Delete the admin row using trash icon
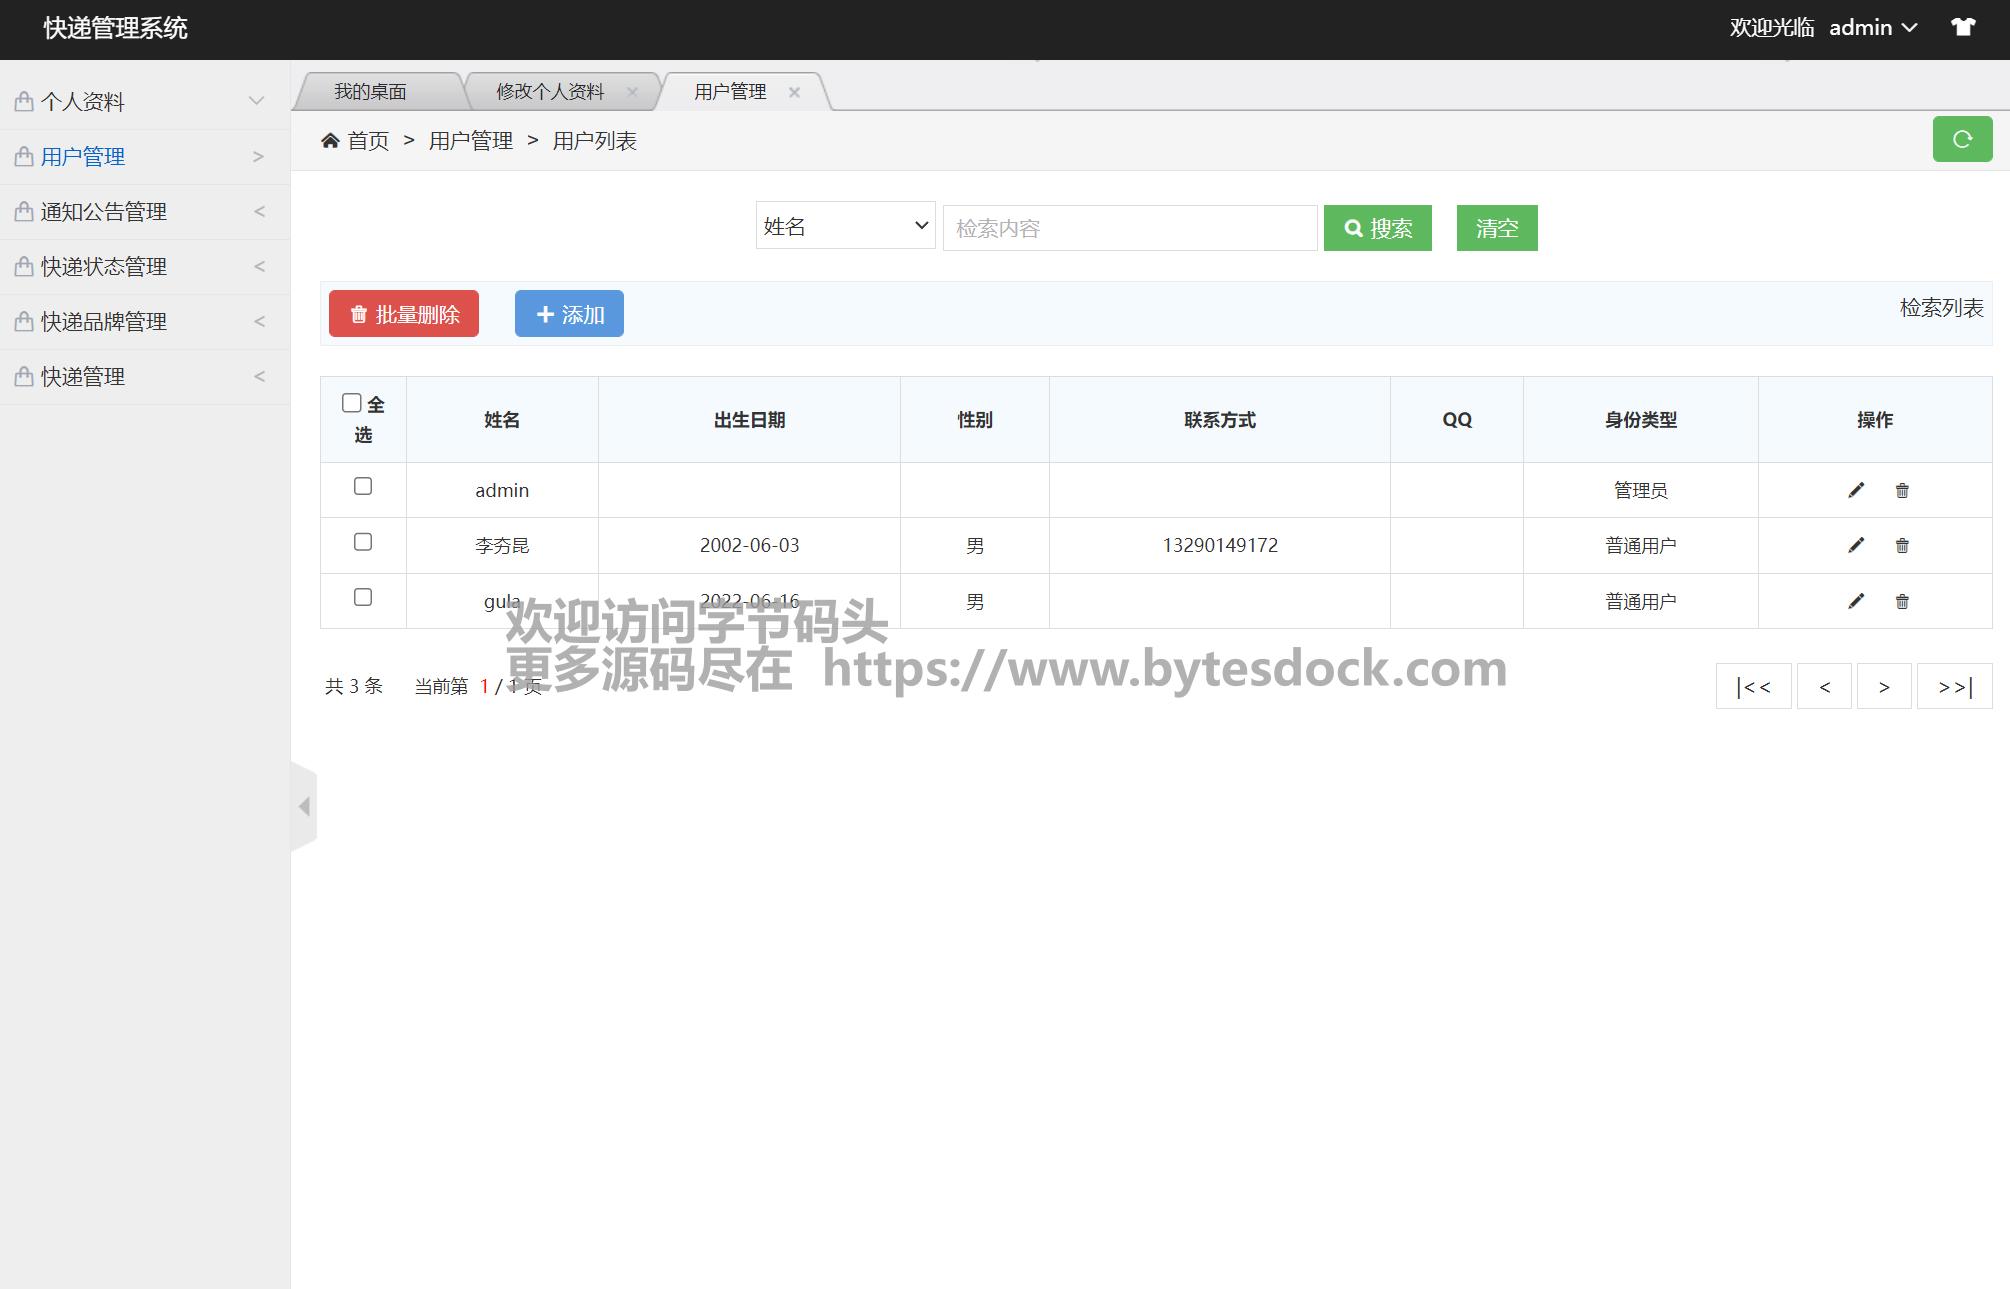 [x=1902, y=490]
